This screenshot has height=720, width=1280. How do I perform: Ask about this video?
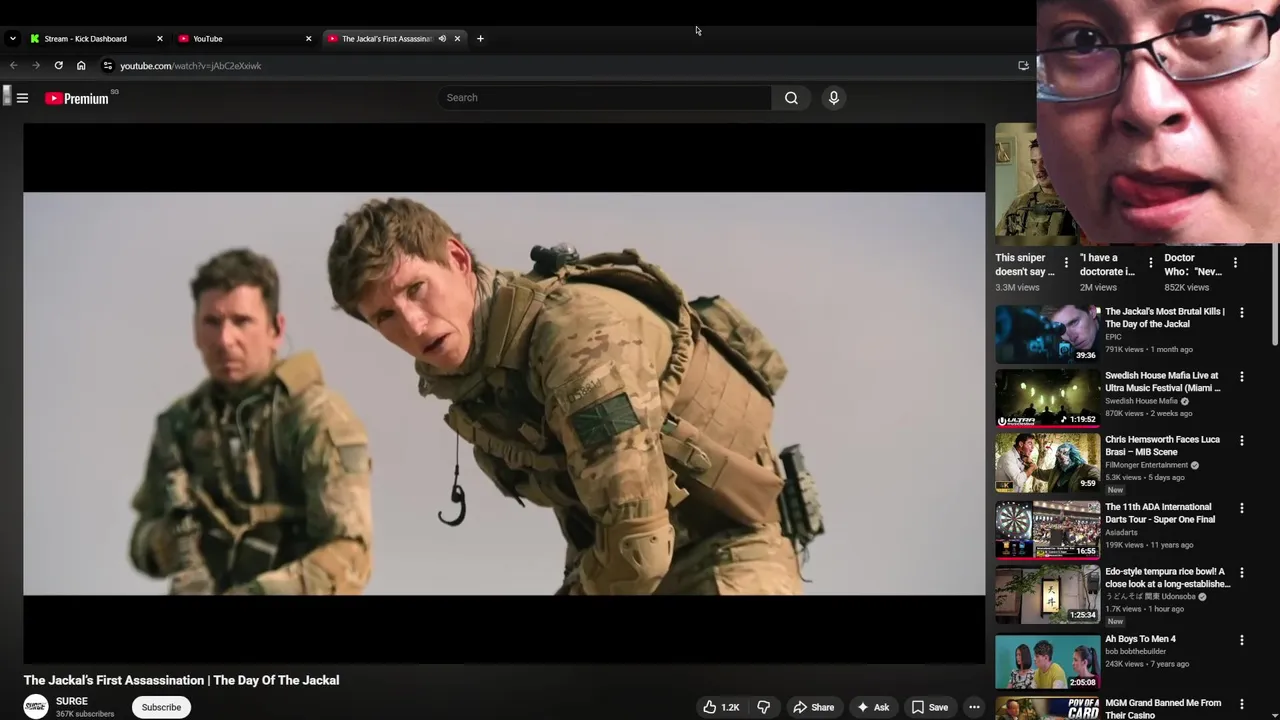(873, 707)
